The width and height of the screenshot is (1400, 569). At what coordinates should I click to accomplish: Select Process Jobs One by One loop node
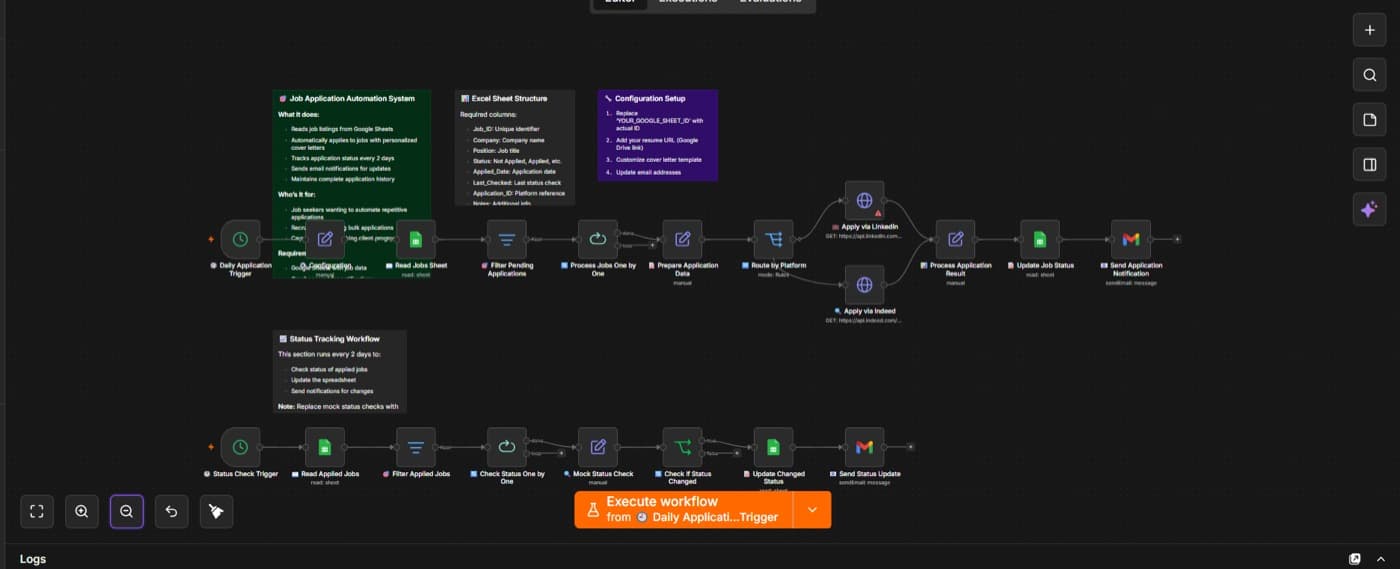598,240
